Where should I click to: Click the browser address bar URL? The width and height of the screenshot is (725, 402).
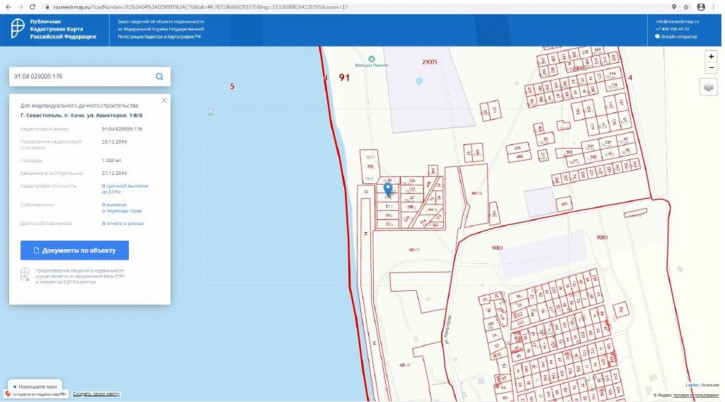point(200,6)
